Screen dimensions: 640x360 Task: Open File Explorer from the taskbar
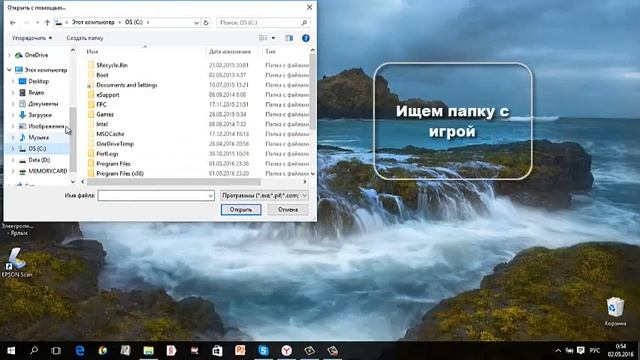click(148, 350)
